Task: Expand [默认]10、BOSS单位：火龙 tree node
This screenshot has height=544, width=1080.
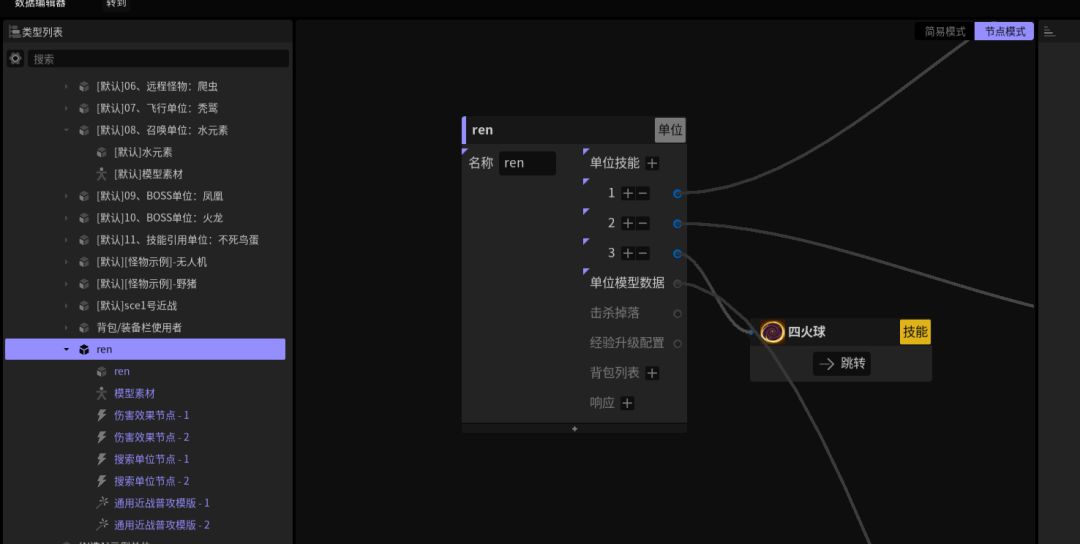Action: point(66,218)
